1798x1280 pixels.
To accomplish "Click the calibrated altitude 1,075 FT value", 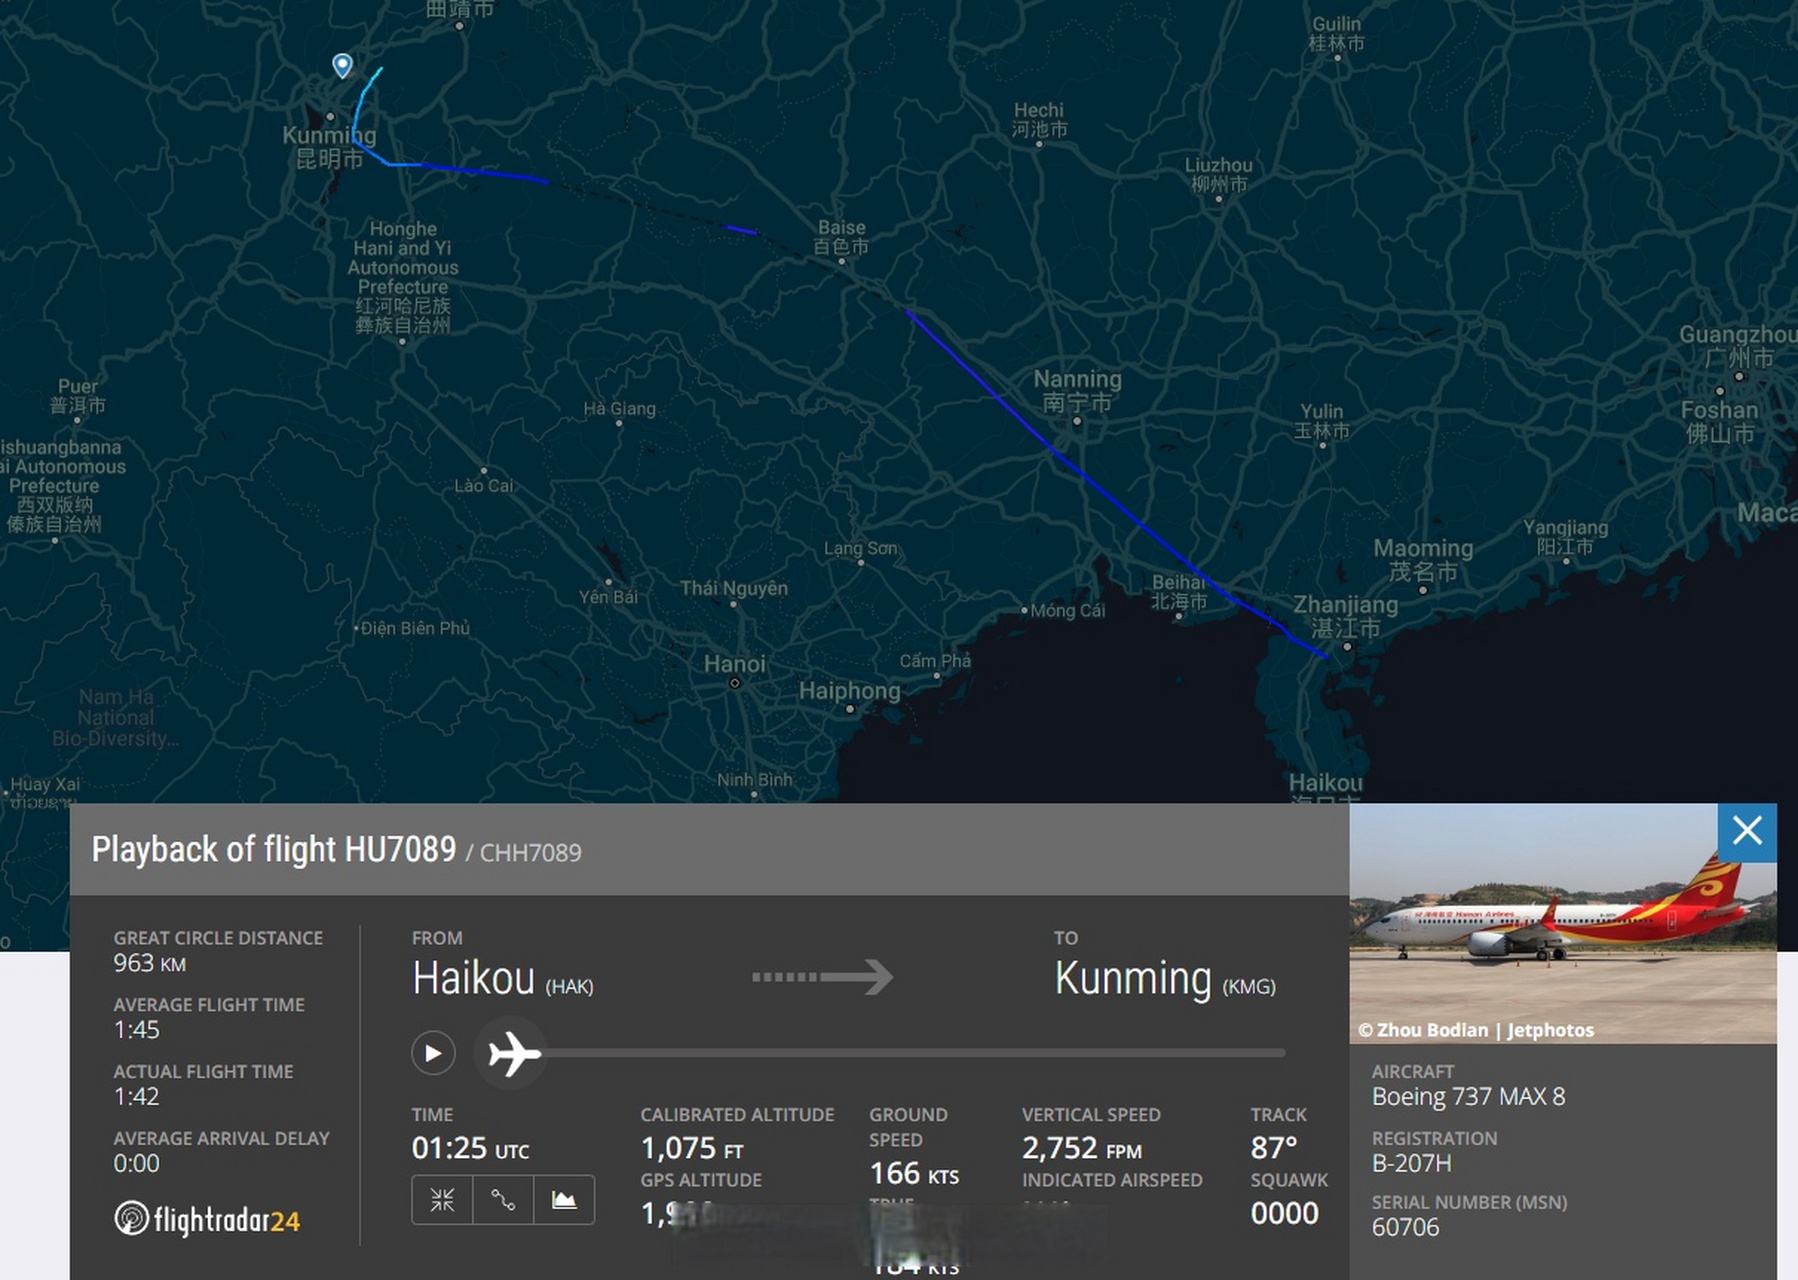I will pyautogui.click(x=692, y=1148).
